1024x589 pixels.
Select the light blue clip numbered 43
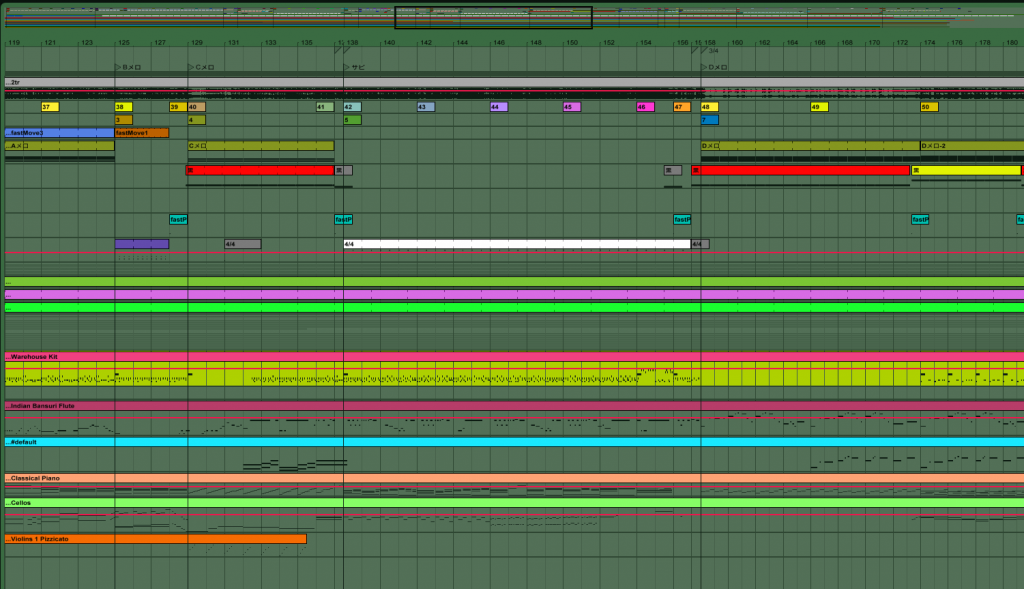[426, 107]
